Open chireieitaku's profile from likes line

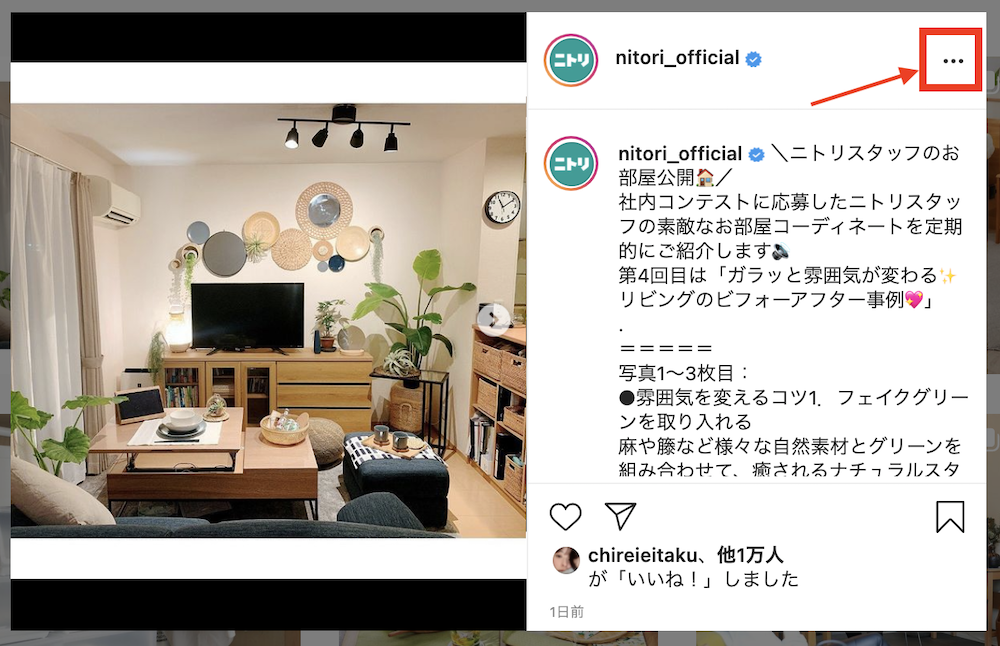[x=642, y=555]
